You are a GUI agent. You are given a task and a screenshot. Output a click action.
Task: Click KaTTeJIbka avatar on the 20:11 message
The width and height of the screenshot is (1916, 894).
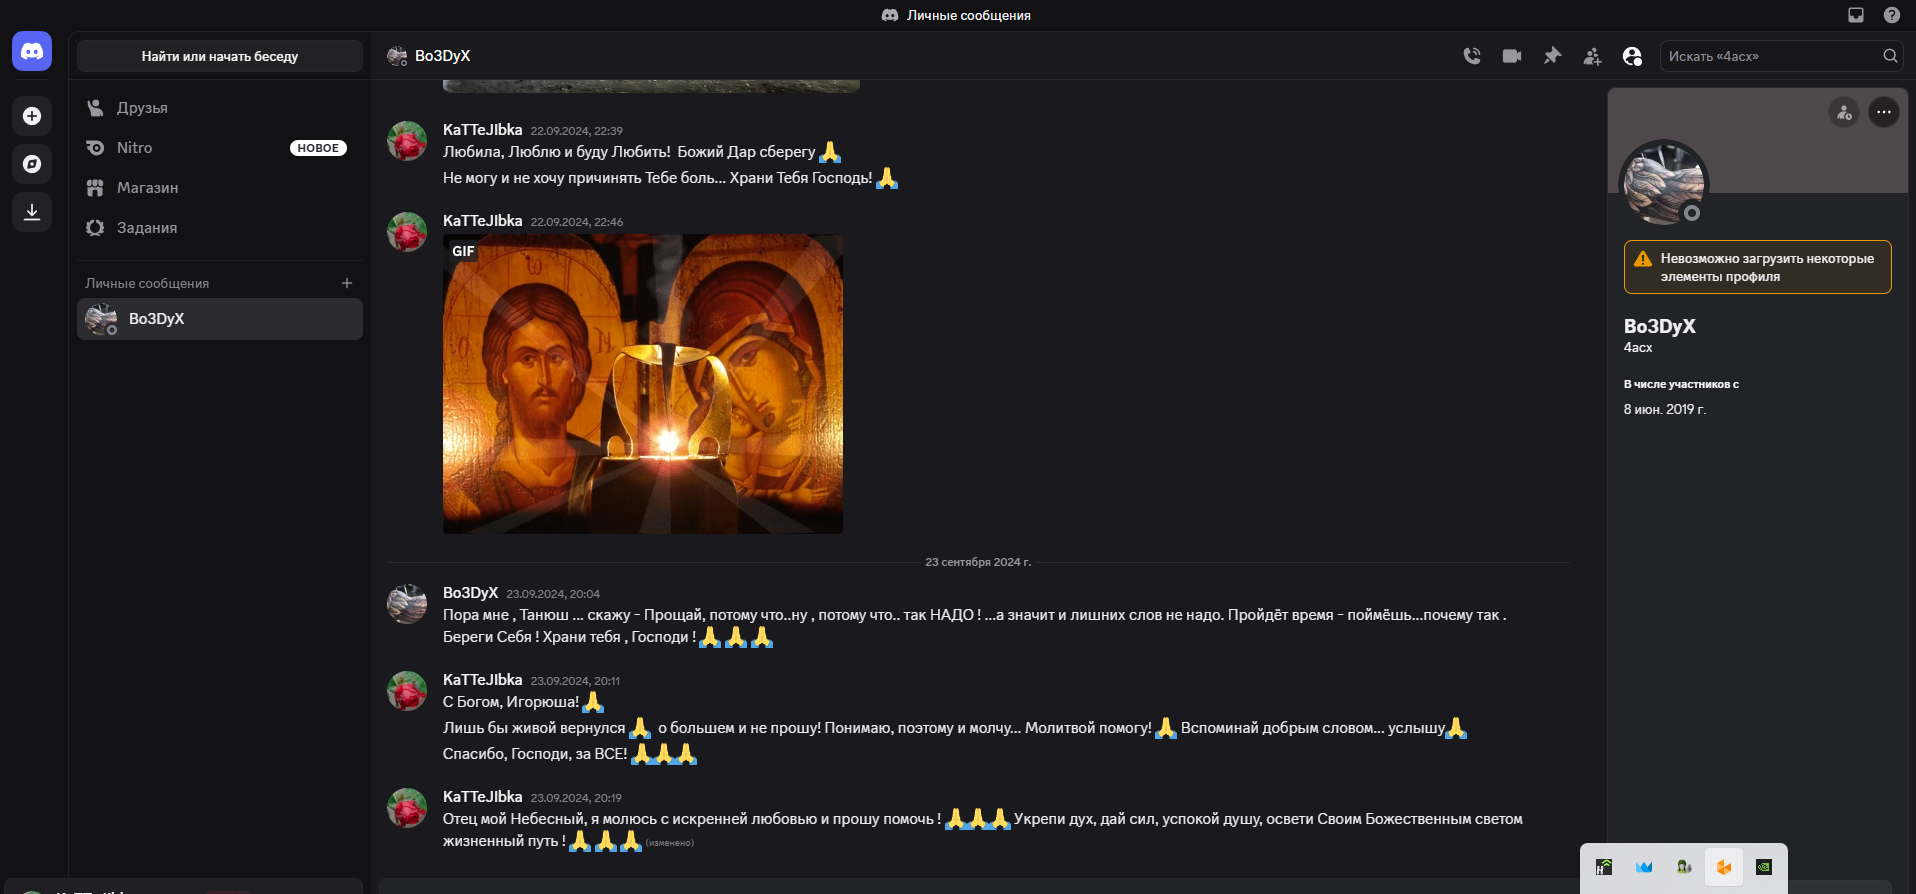pyautogui.click(x=407, y=691)
